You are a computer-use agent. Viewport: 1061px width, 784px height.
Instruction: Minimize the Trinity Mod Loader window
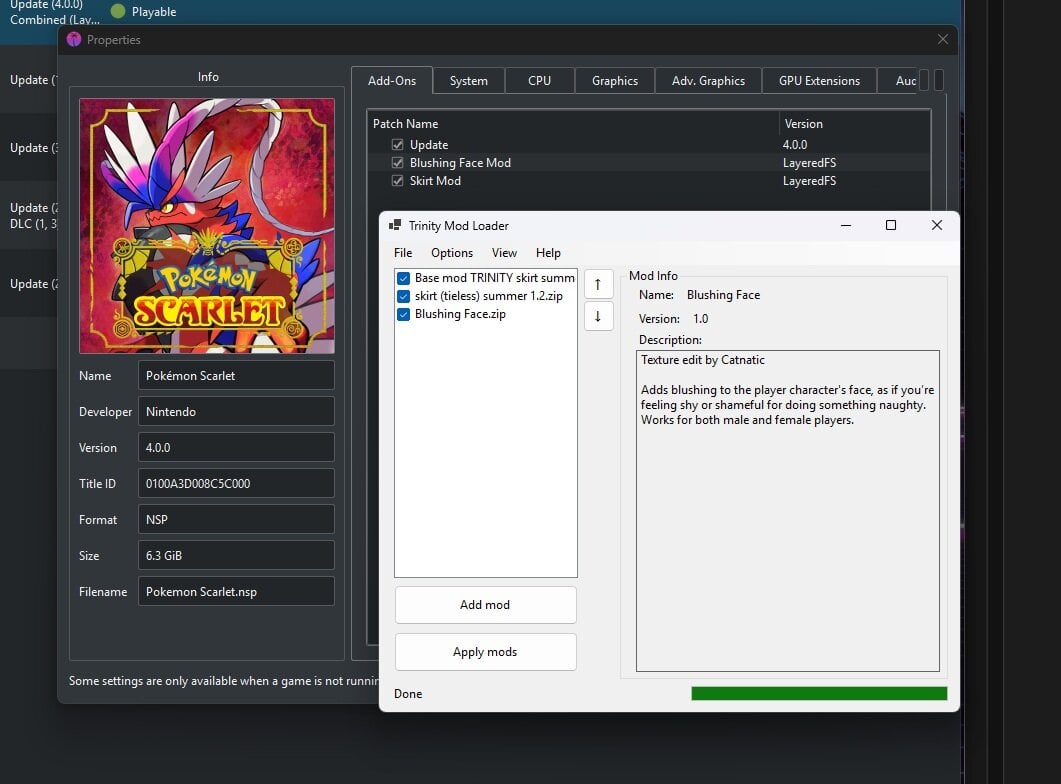pos(846,225)
